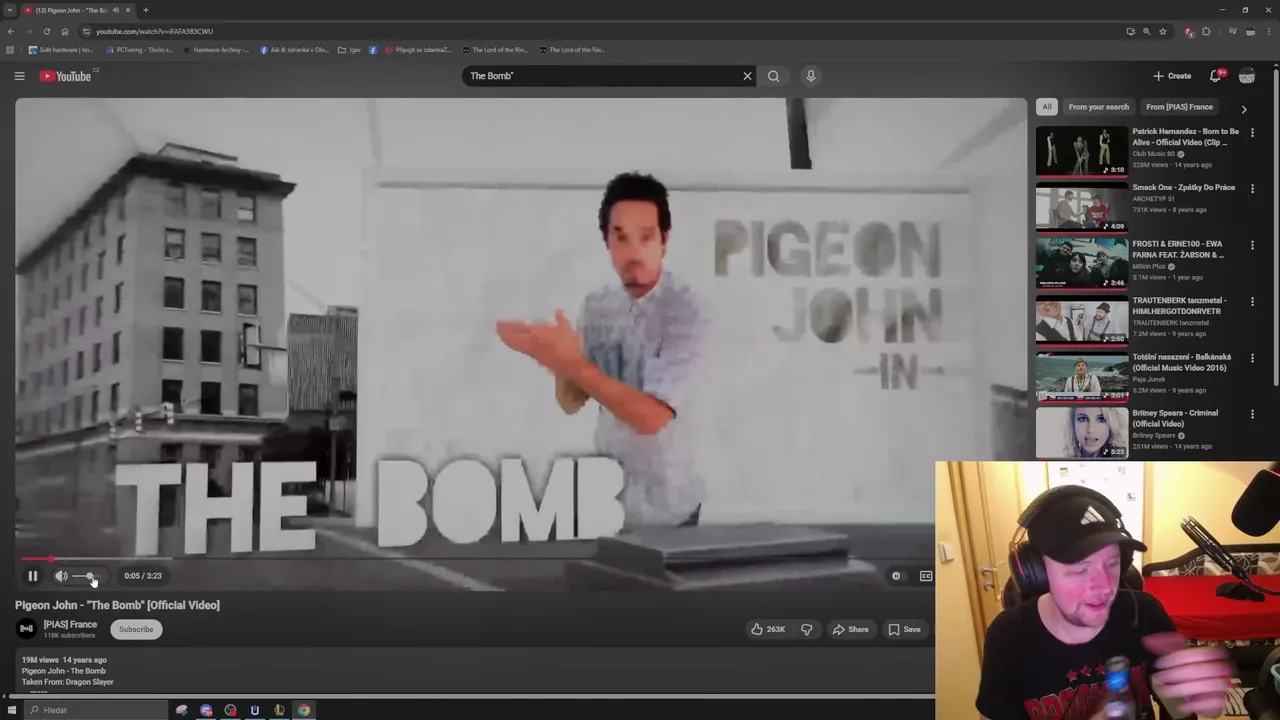Focus the YouTube search input field
The height and width of the screenshot is (720, 1280).
(x=600, y=76)
